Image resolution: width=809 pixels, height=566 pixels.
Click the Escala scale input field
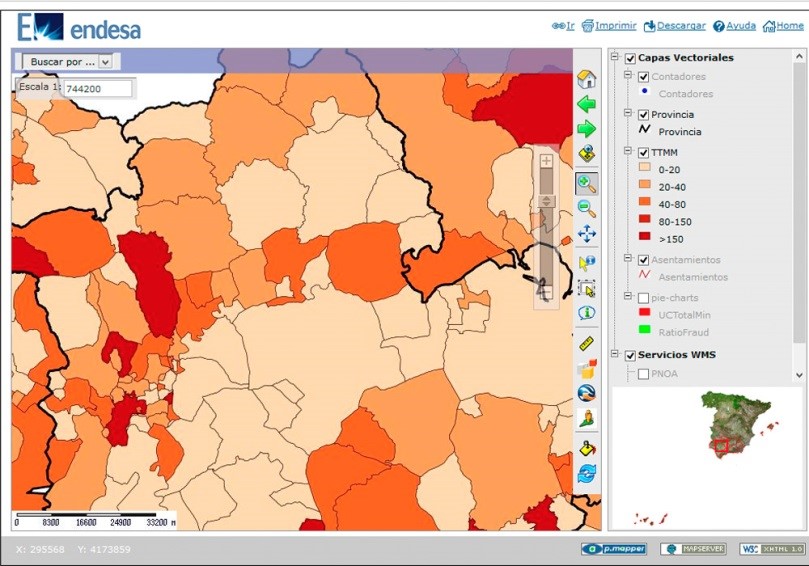(98, 89)
